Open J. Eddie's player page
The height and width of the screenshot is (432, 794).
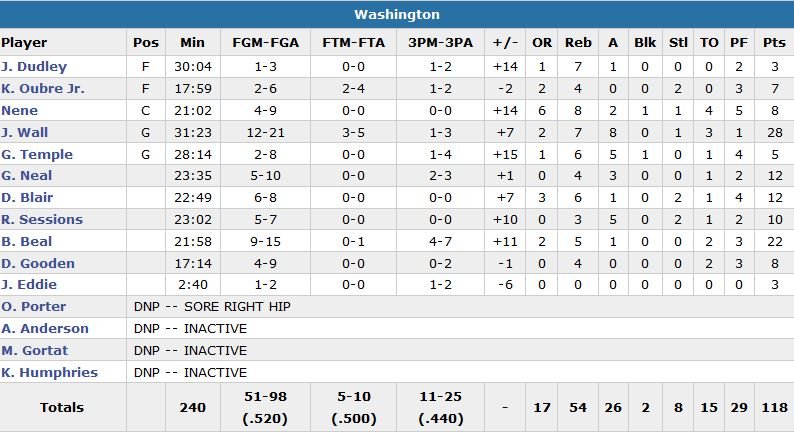click(x=28, y=286)
